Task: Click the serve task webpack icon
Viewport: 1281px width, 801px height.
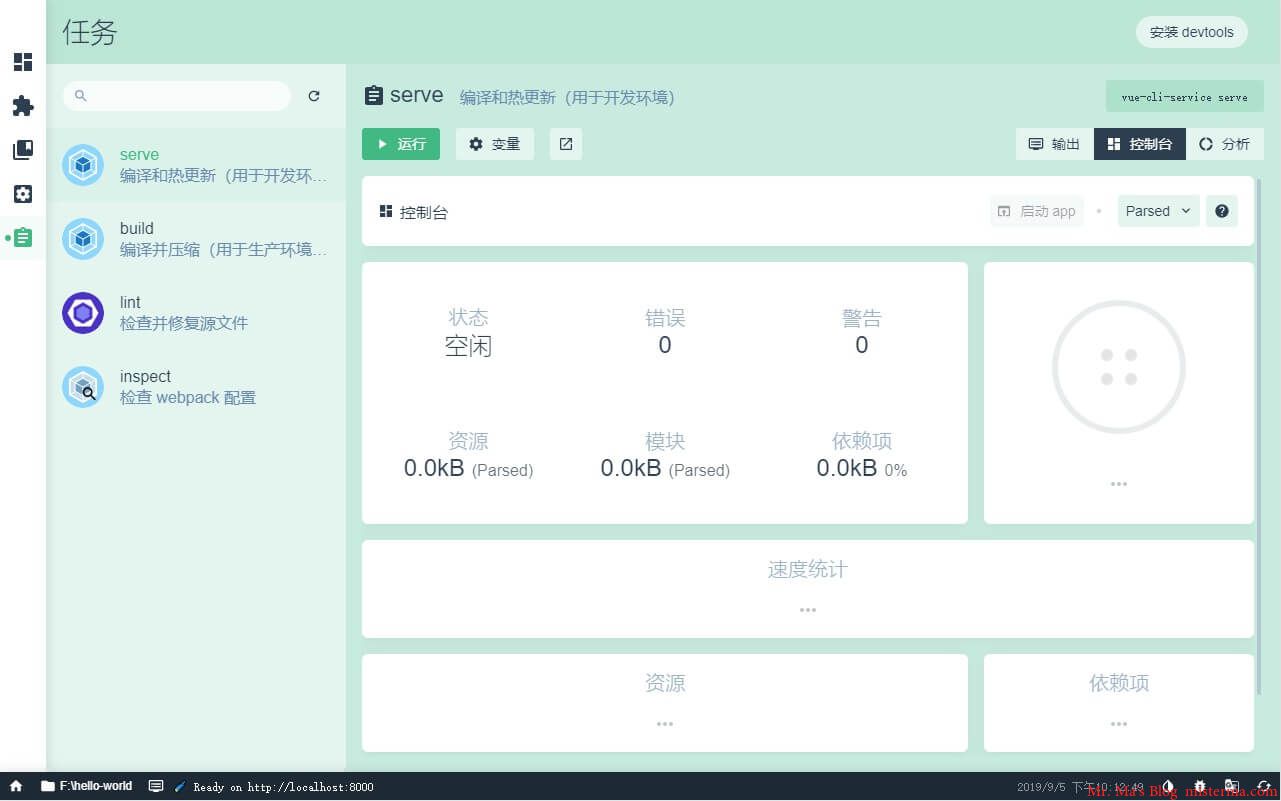Action: [83, 165]
